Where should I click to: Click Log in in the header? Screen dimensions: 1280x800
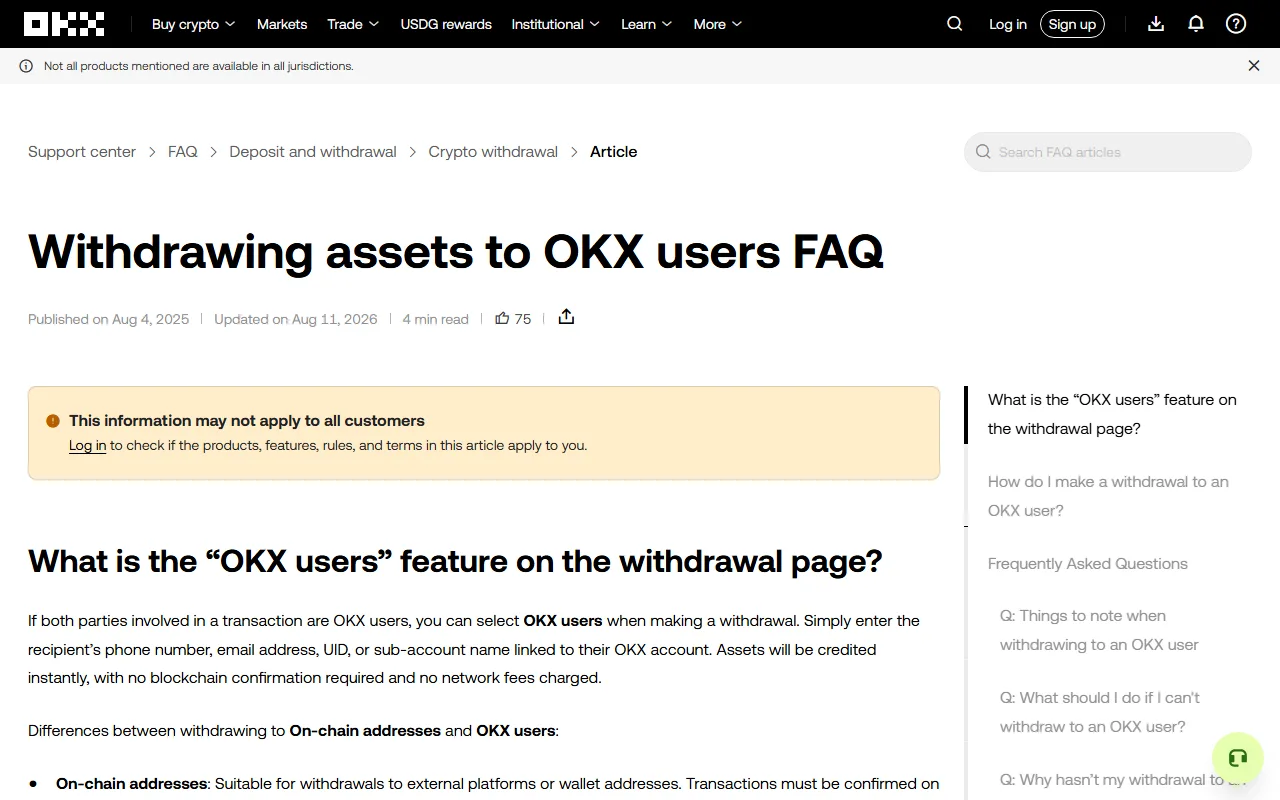click(x=1008, y=24)
